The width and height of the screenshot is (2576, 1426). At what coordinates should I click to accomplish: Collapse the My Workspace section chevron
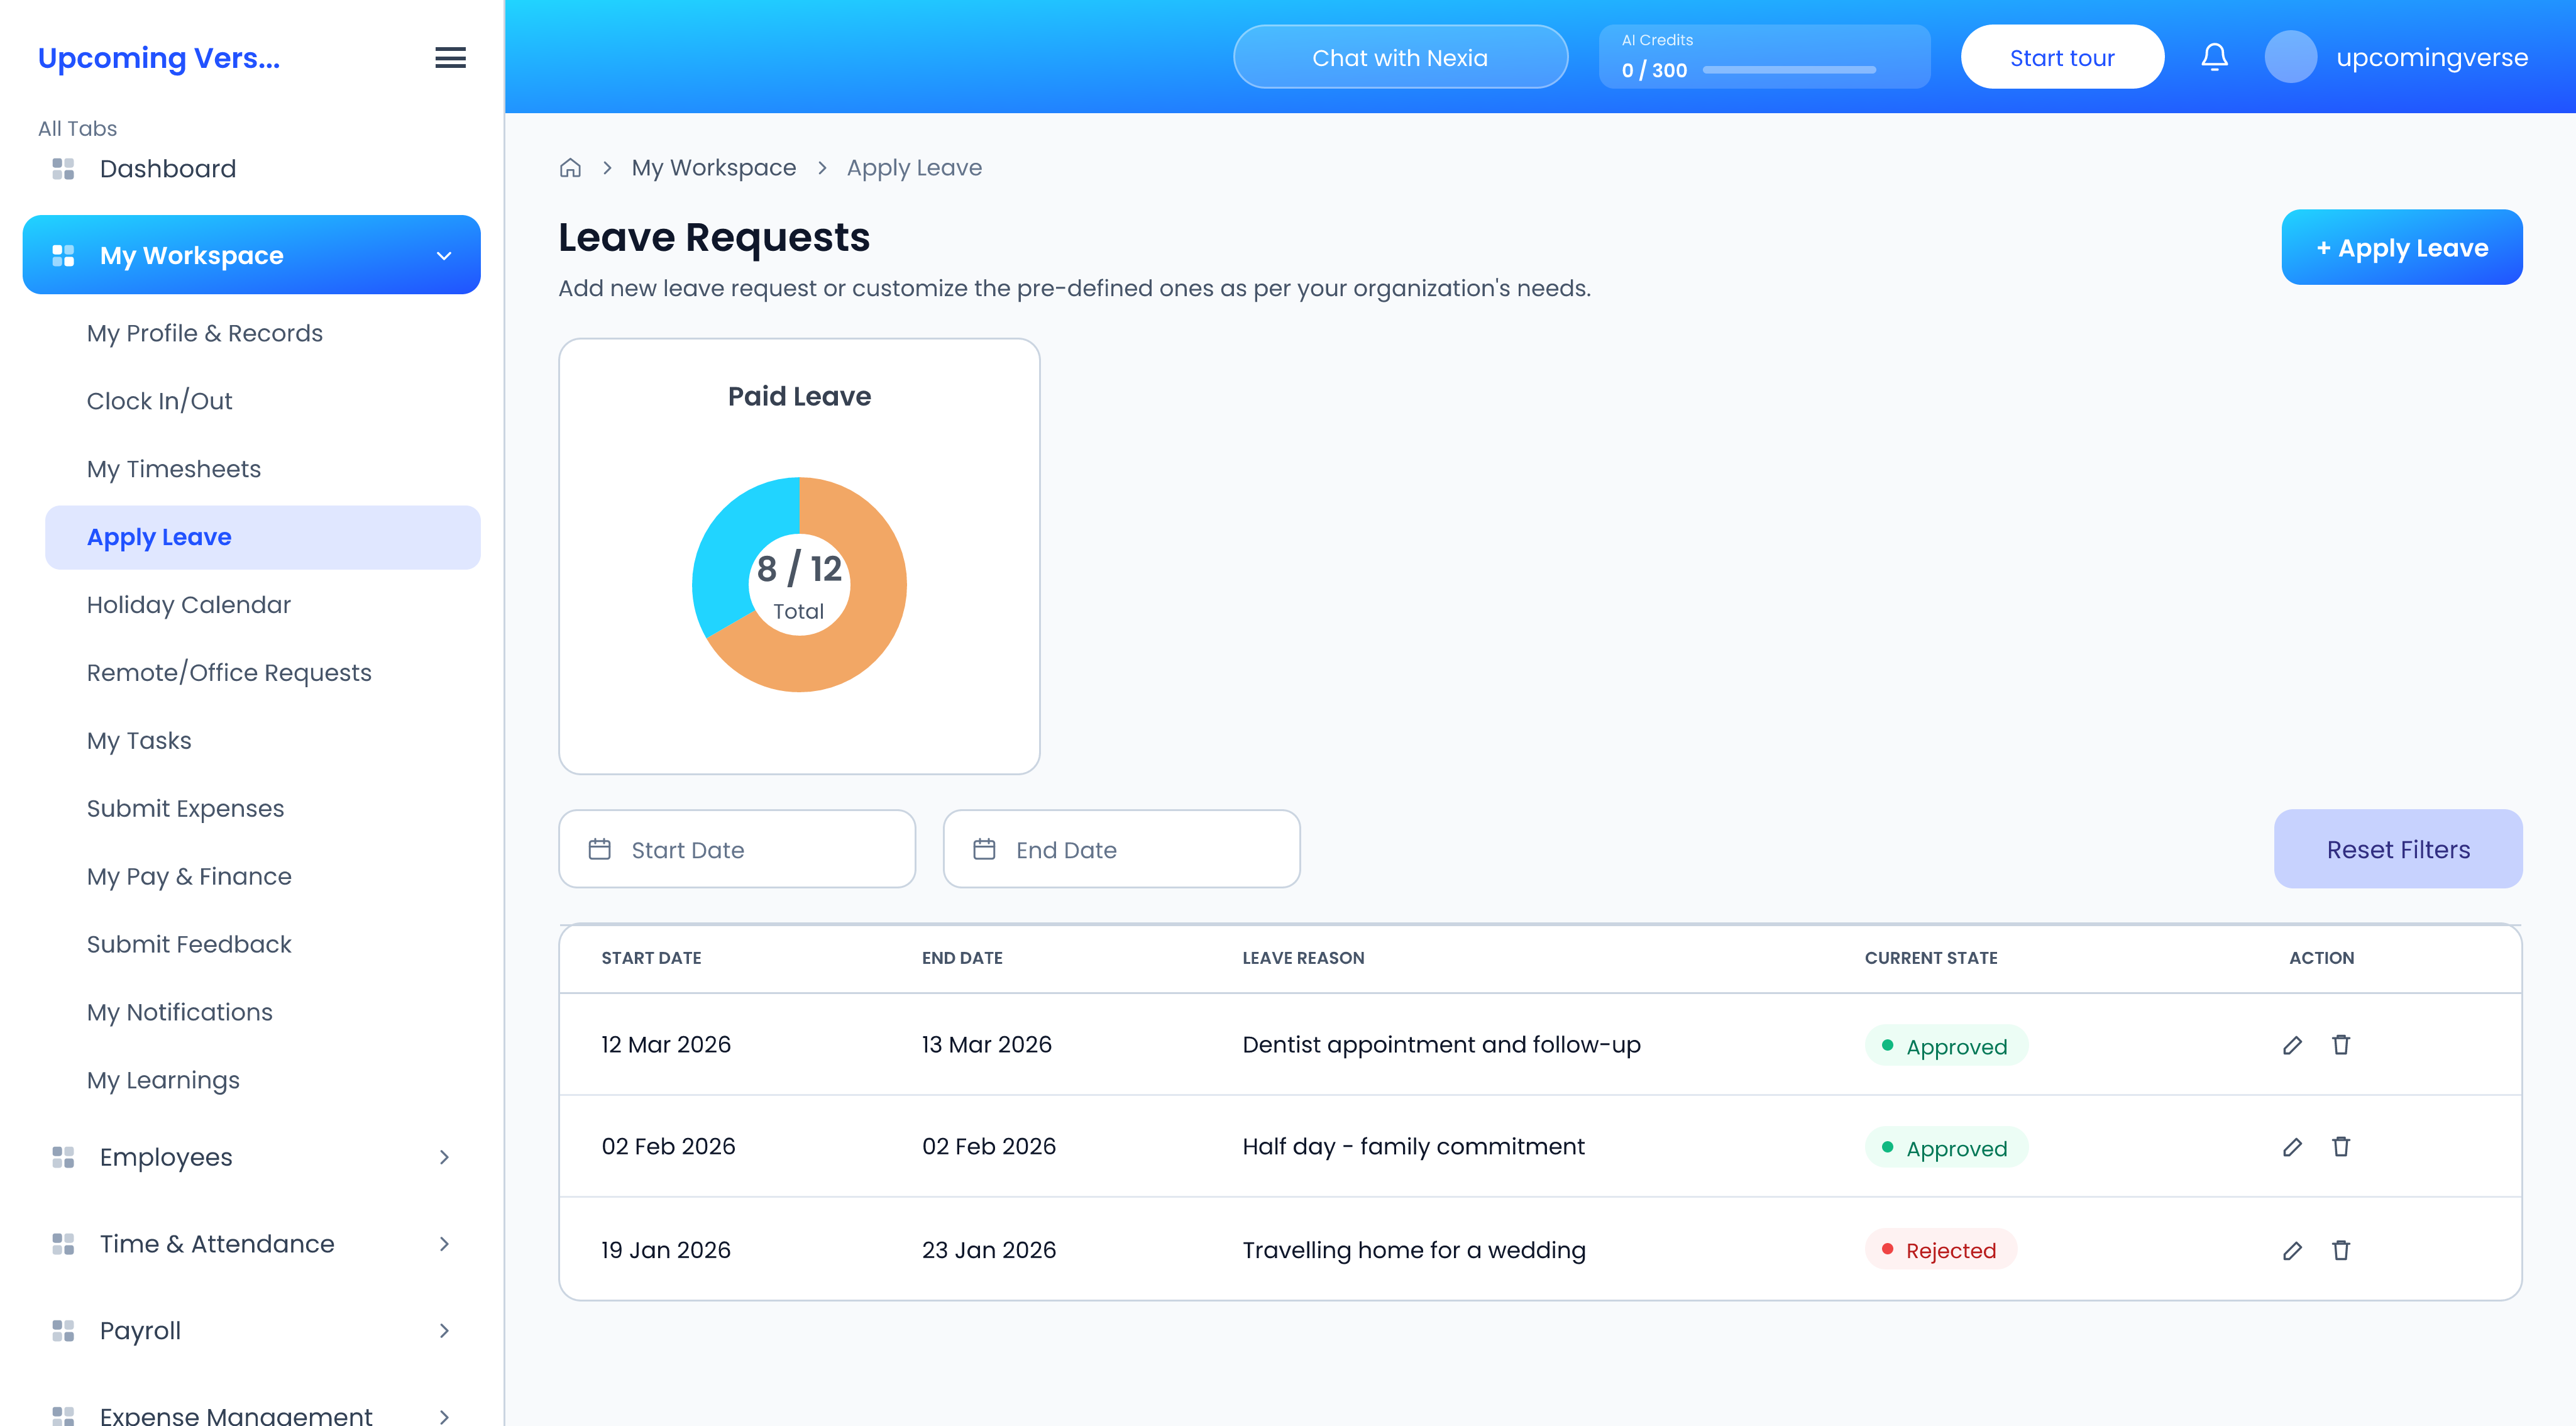pyautogui.click(x=444, y=256)
